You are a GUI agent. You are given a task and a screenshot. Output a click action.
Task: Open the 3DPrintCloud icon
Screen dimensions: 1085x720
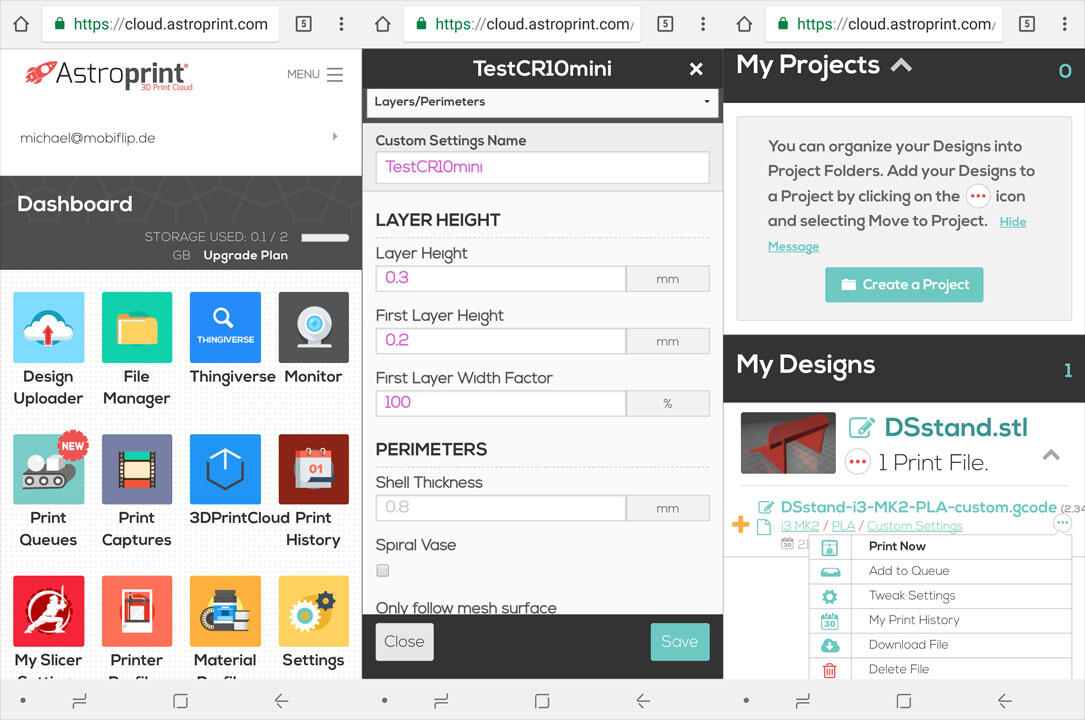(225, 469)
